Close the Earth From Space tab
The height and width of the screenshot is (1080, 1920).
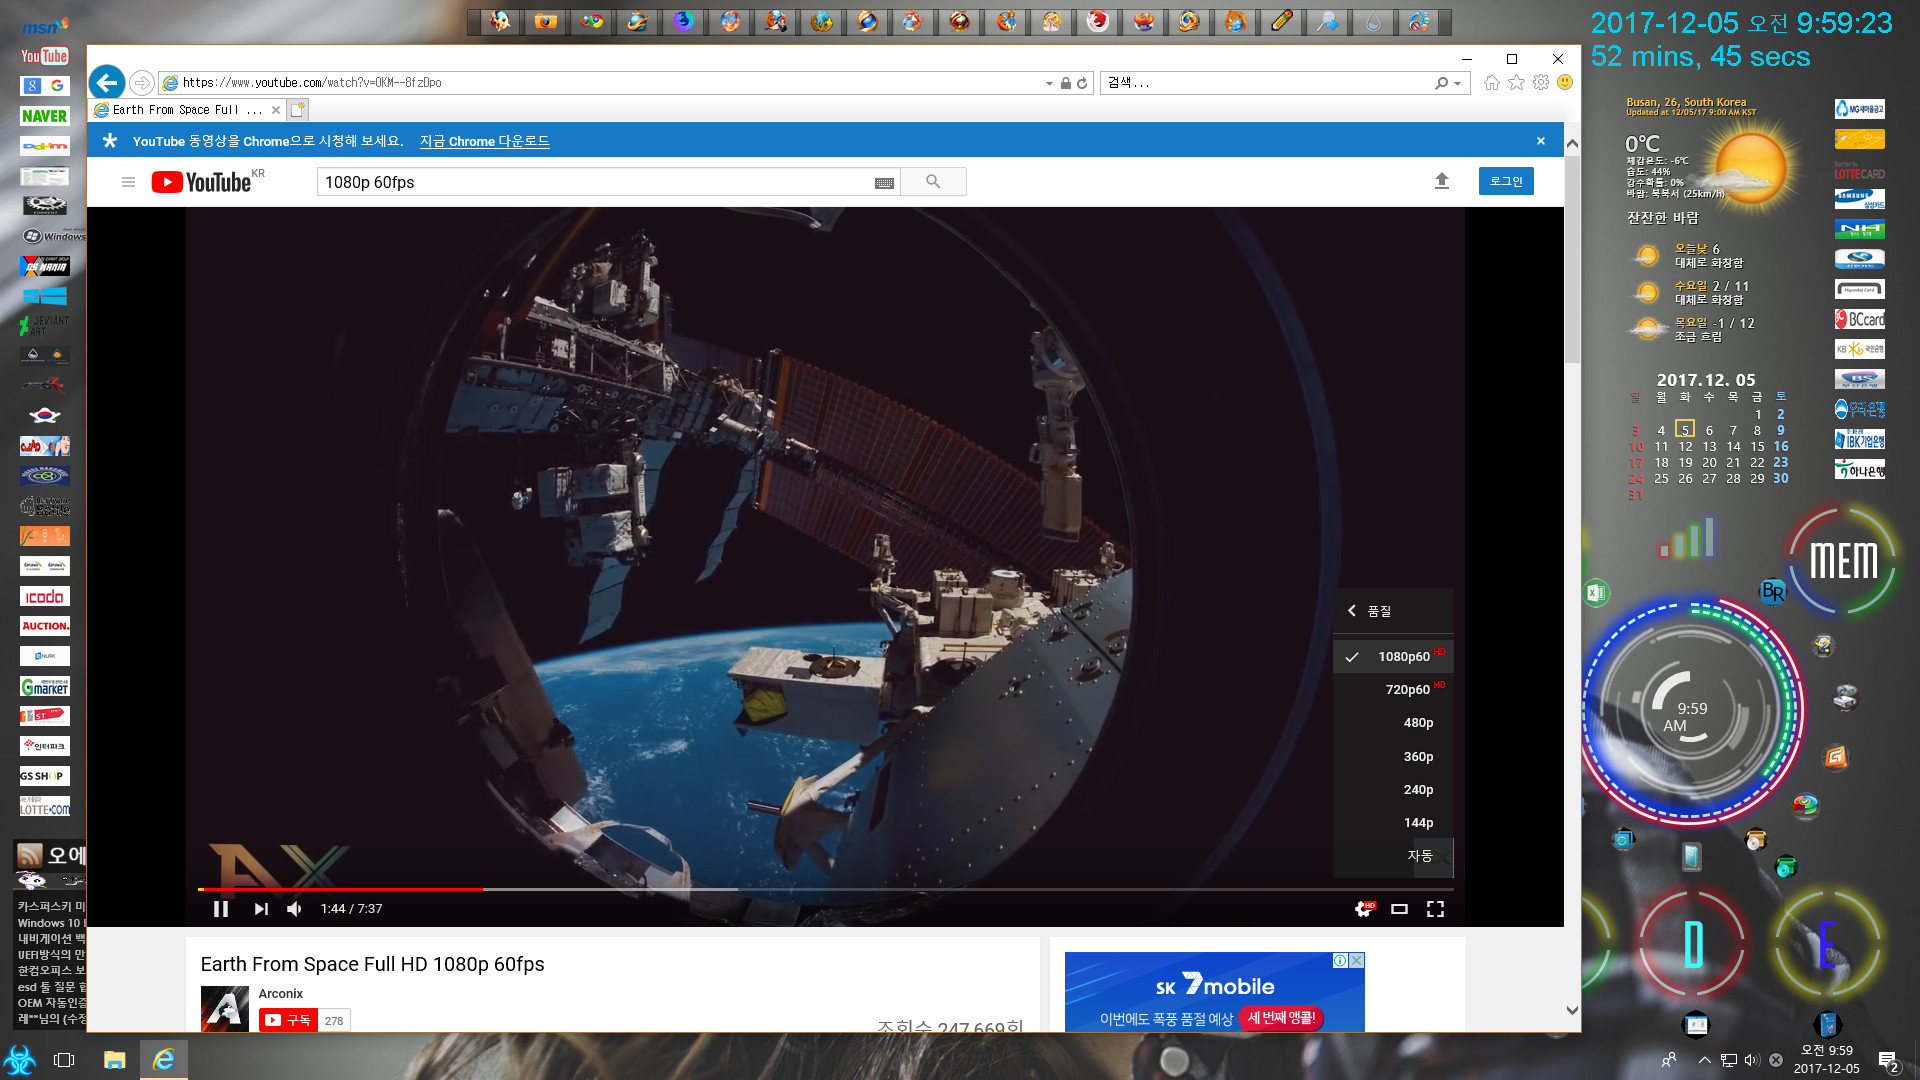pos(276,110)
